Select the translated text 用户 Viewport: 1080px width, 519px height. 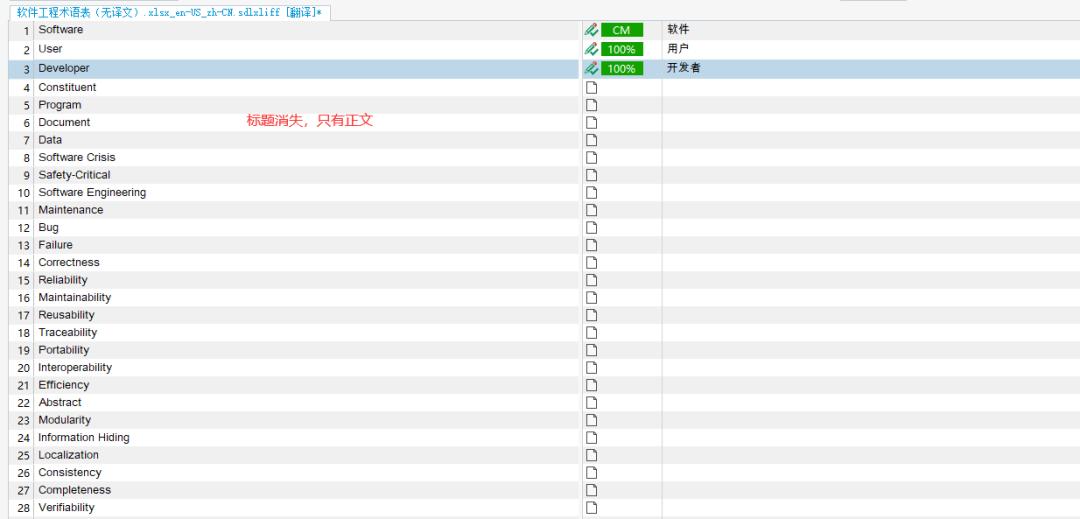point(678,49)
